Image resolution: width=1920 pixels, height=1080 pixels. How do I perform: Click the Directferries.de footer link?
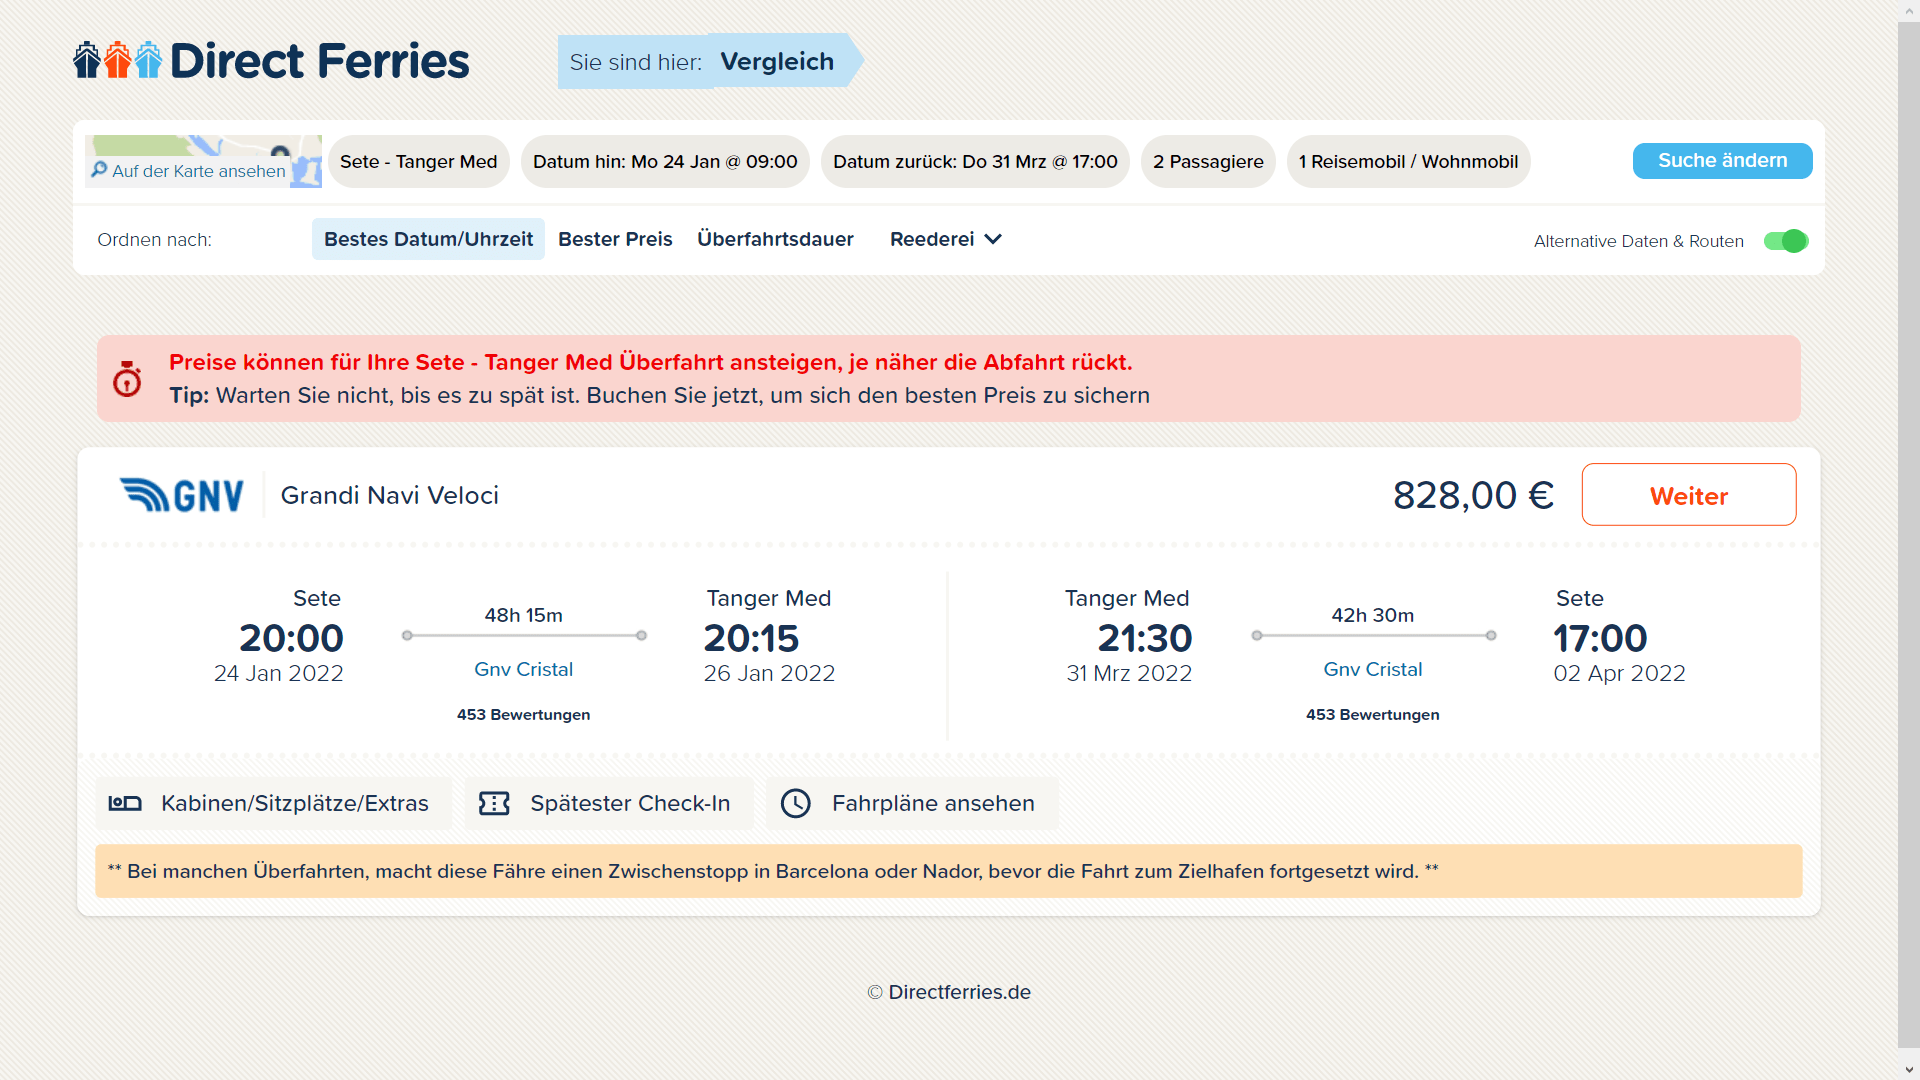[x=959, y=992]
